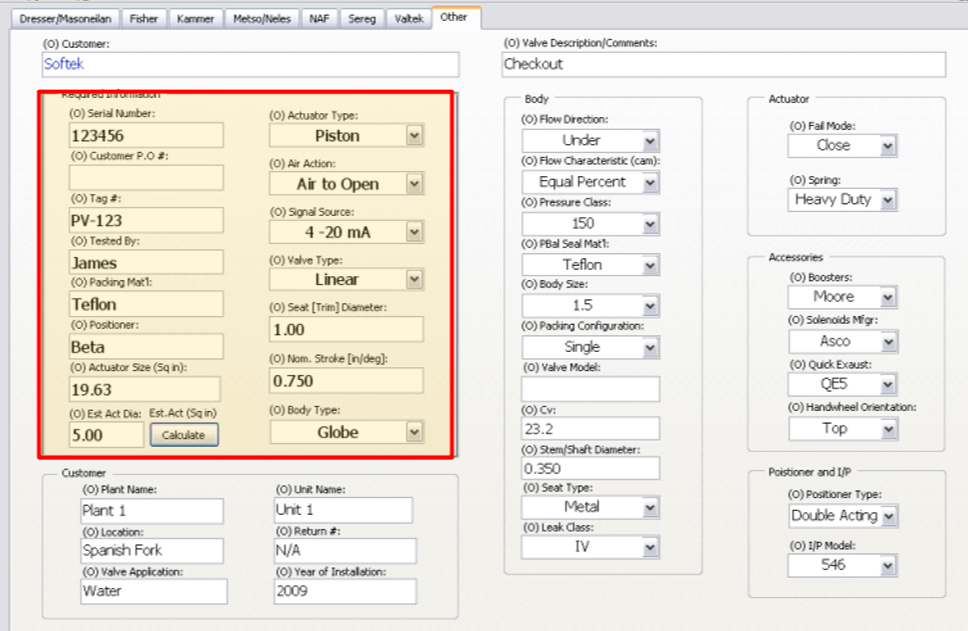The width and height of the screenshot is (968, 631).
Task: Open the Fail Mode dropdown
Action: 887,146
